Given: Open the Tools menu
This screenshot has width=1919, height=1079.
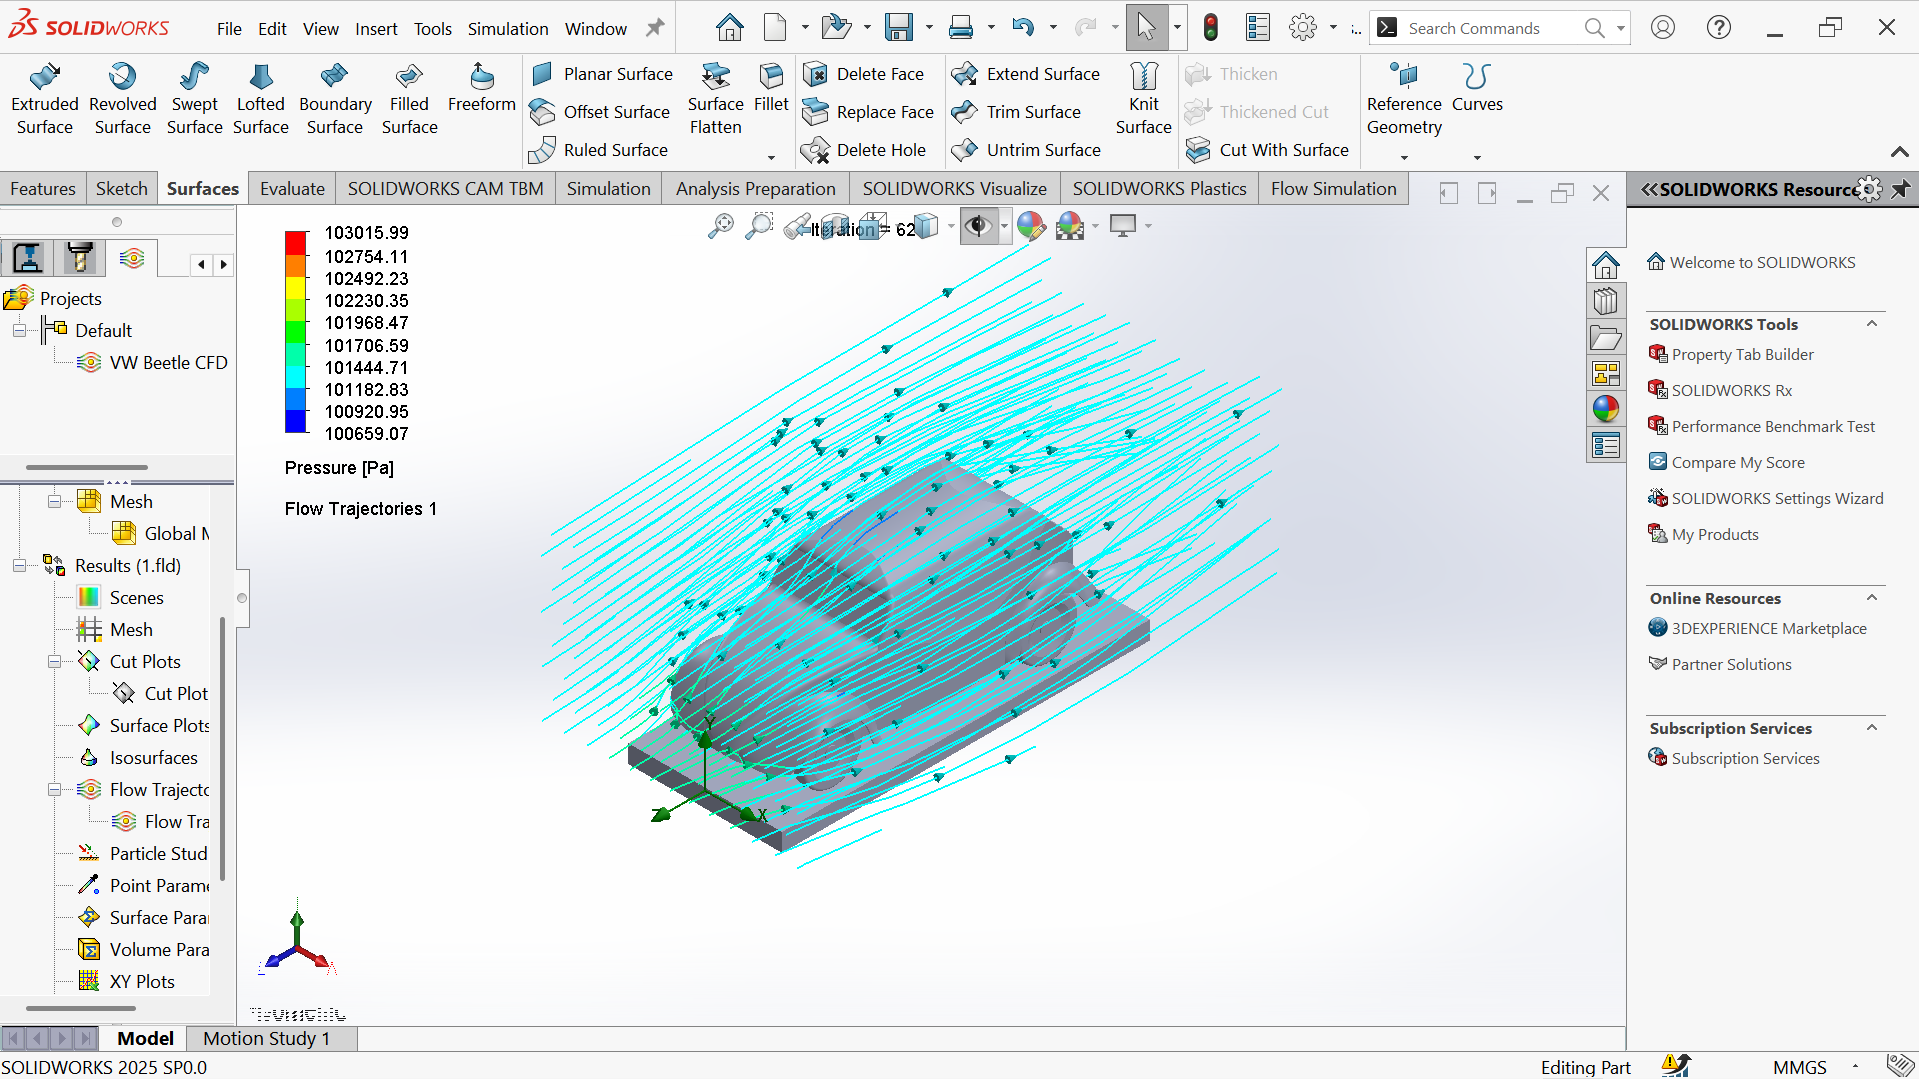Looking at the screenshot, I should coord(433,29).
